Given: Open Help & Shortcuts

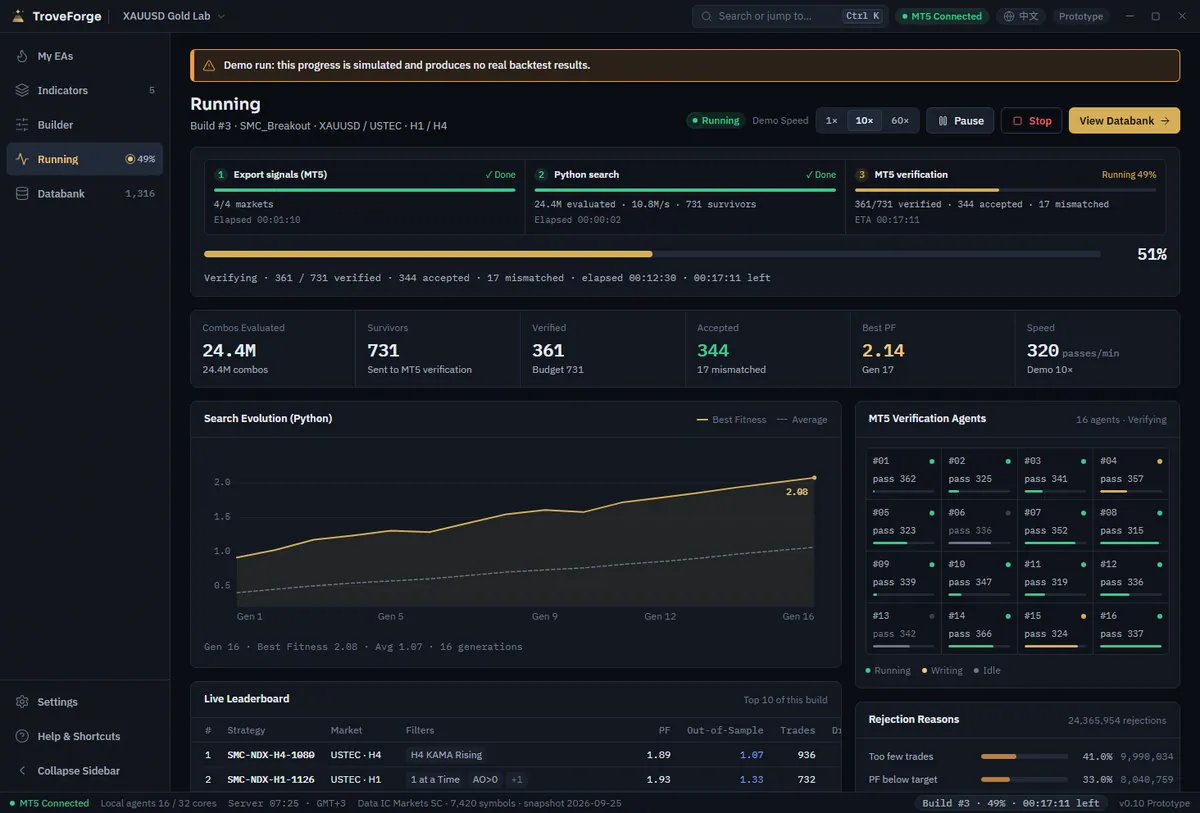Looking at the screenshot, I should point(85,736).
